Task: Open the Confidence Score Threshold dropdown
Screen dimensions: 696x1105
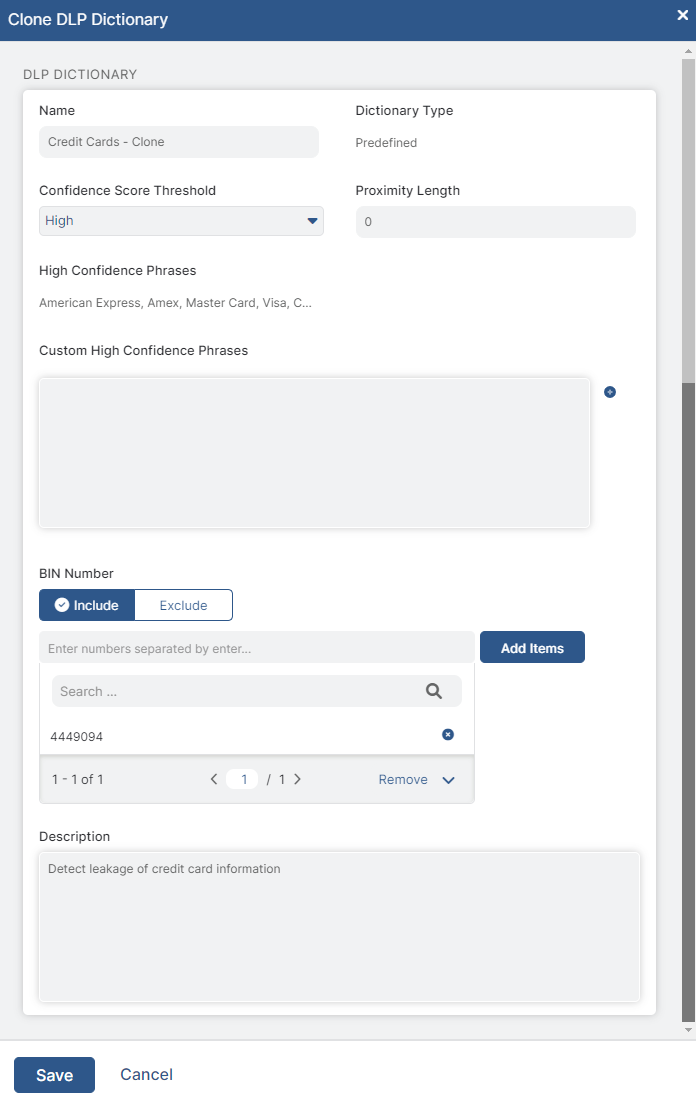Action: (181, 220)
